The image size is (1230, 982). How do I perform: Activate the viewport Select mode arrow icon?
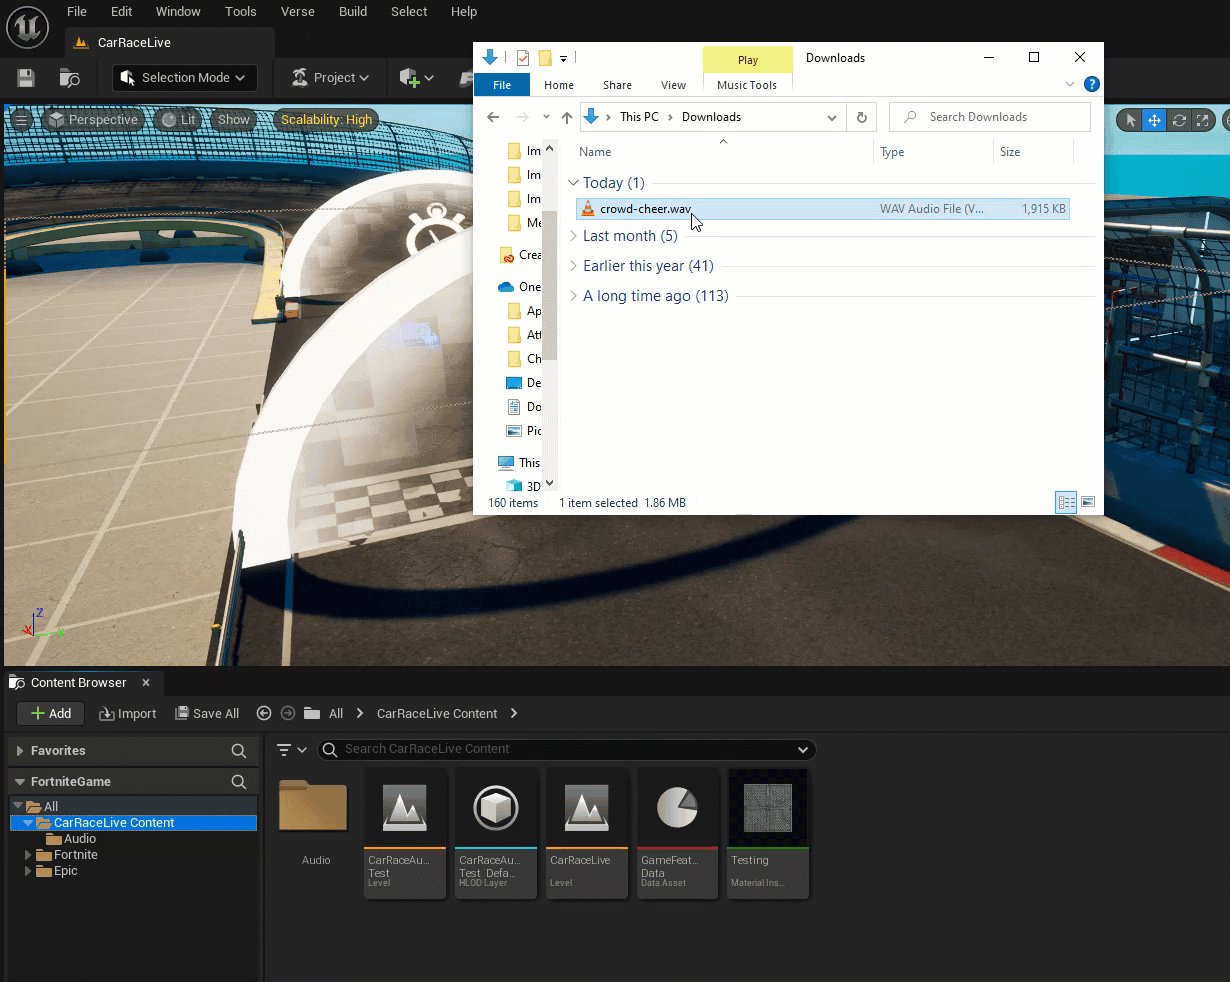(x=1130, y=120)
